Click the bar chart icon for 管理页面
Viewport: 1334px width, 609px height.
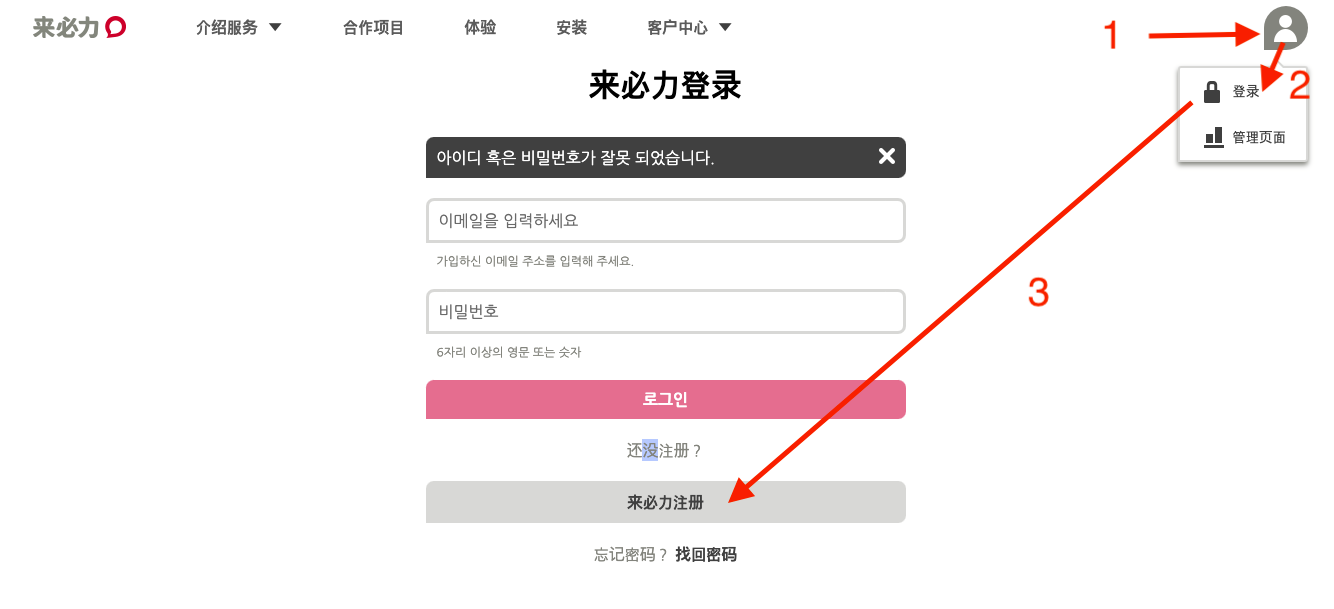(1213, 137)
